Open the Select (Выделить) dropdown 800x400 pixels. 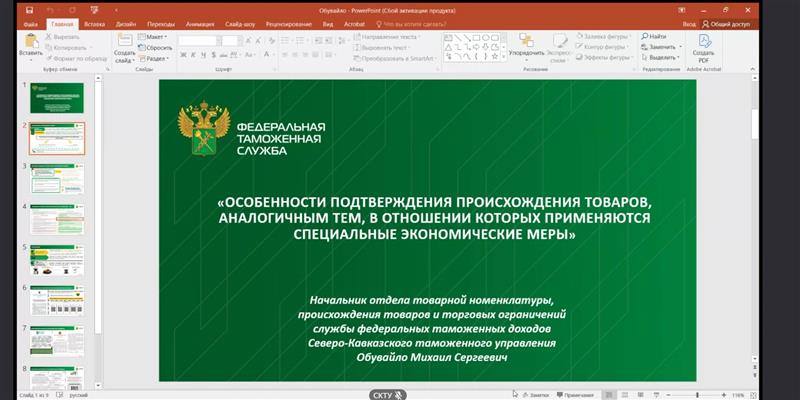click(x=662, y=58)
